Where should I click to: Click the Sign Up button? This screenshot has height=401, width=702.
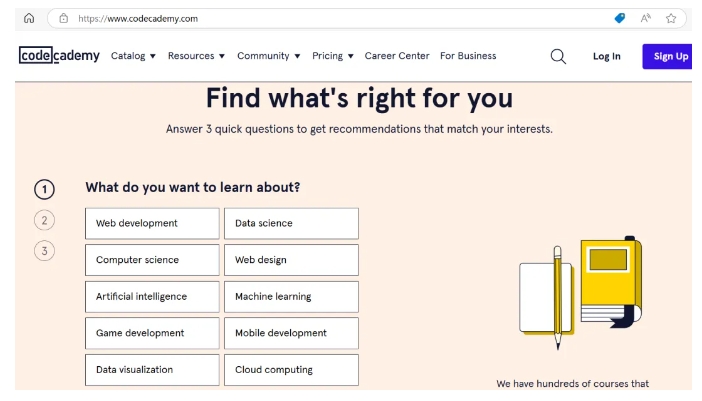[670, 56]
